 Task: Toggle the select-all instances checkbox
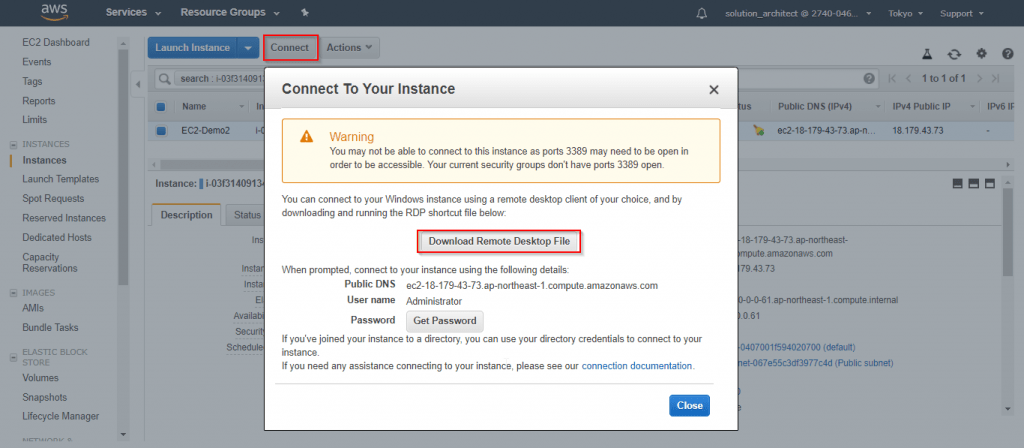click(x=161, y=106)
